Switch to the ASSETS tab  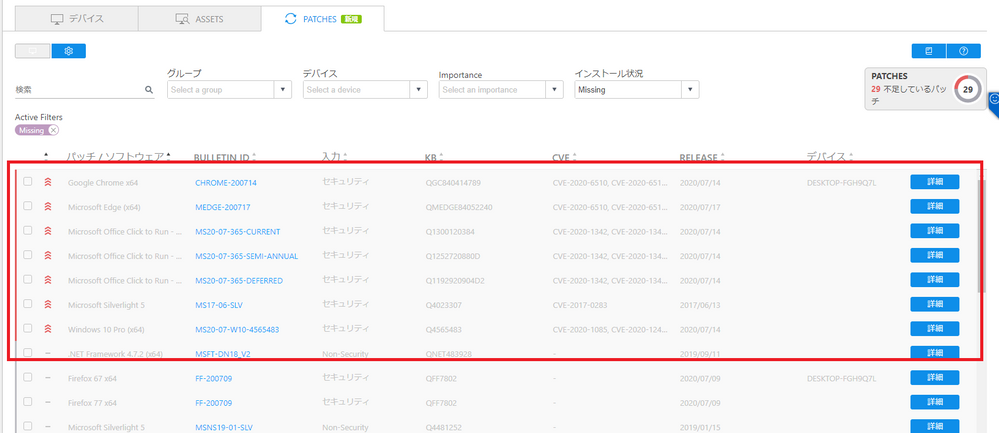pos(199,19)
